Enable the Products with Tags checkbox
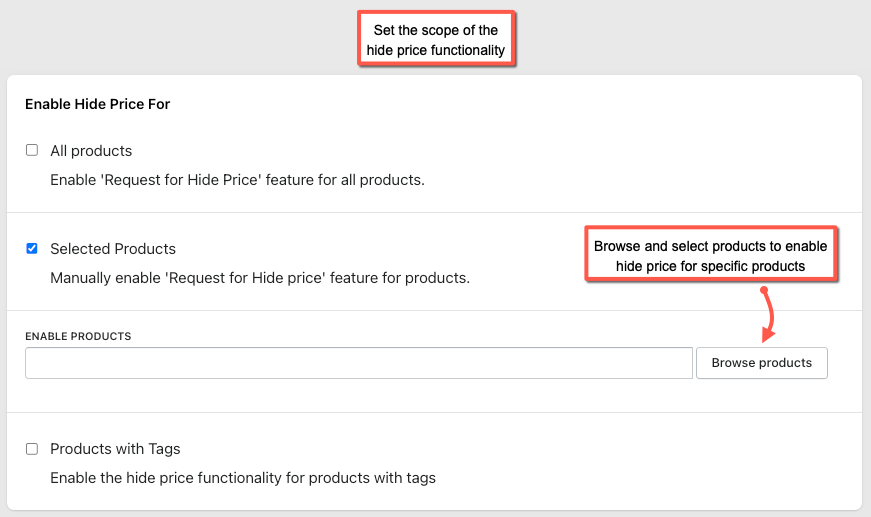871x517 pixels. tap(32, 449)
